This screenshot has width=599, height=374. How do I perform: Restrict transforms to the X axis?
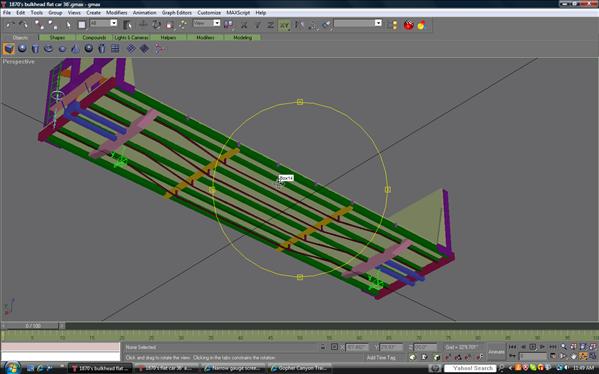click(x=244, y=25)
